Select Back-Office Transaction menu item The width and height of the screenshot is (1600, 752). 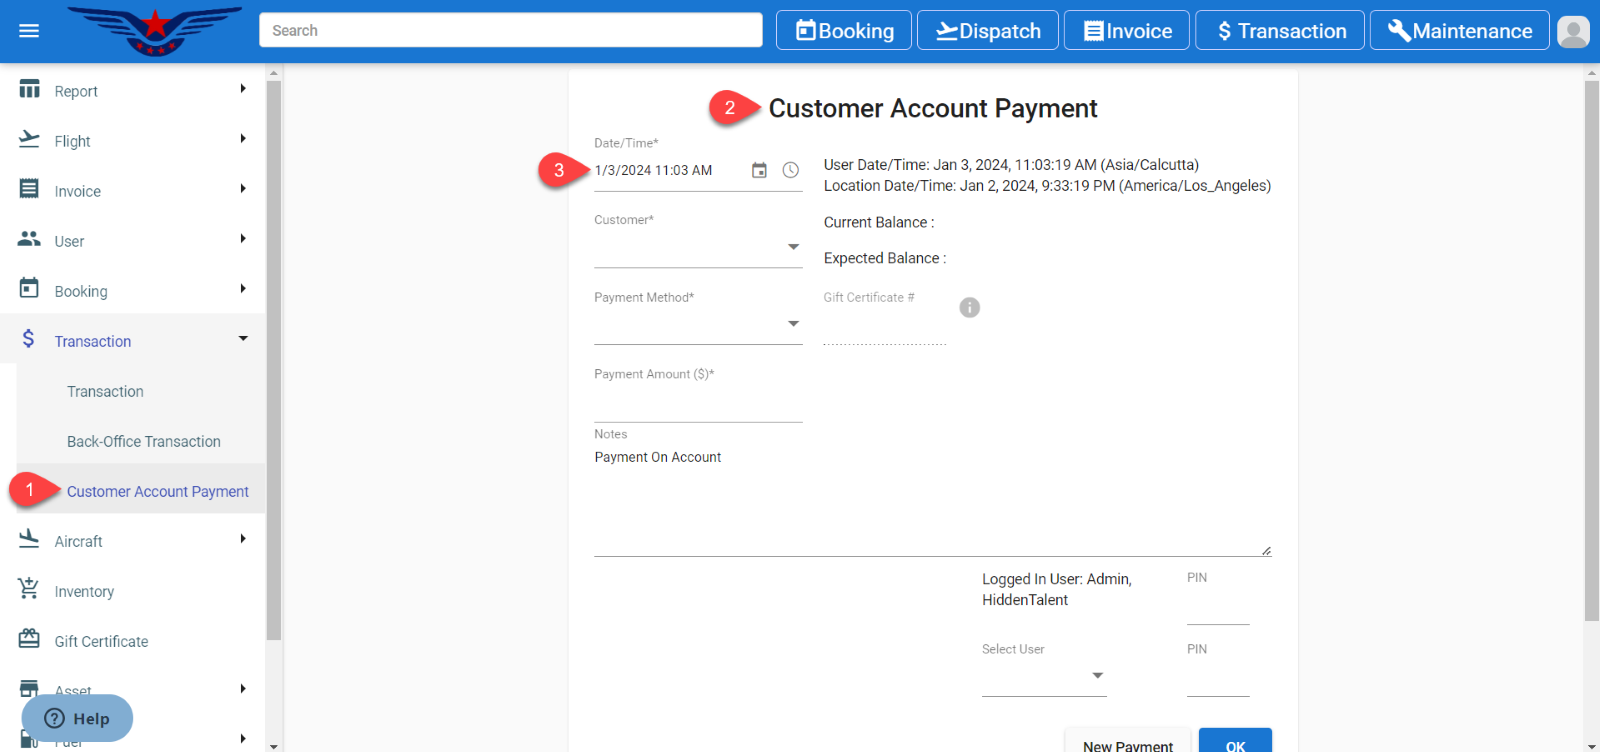[x=144, y=441]
